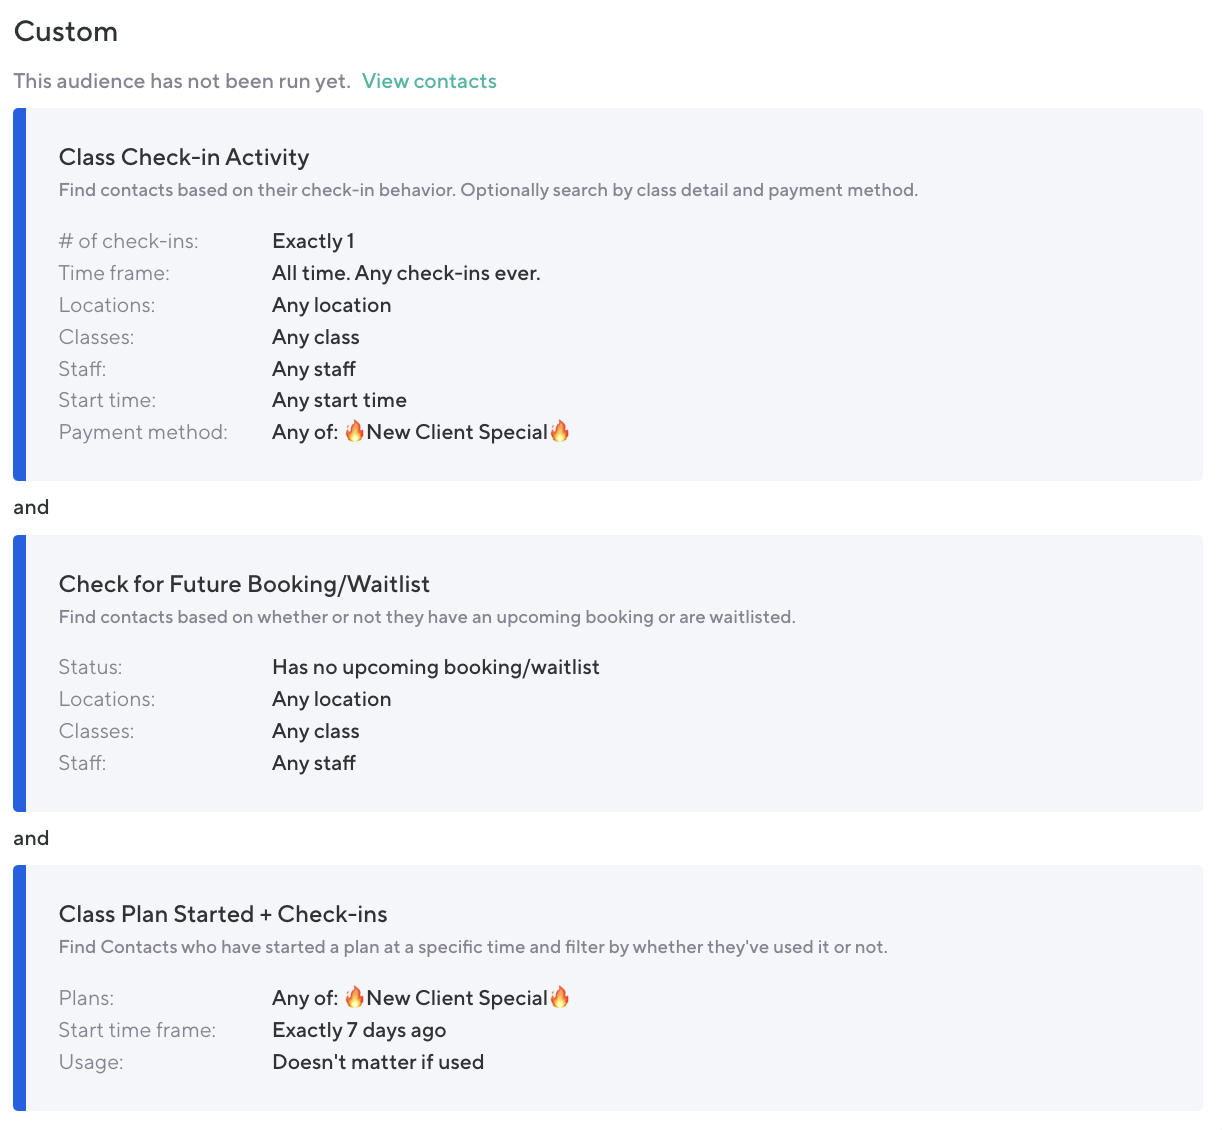
Task: Click the fire emoji after Plans' New Client Special
Action: click(560, 997)
